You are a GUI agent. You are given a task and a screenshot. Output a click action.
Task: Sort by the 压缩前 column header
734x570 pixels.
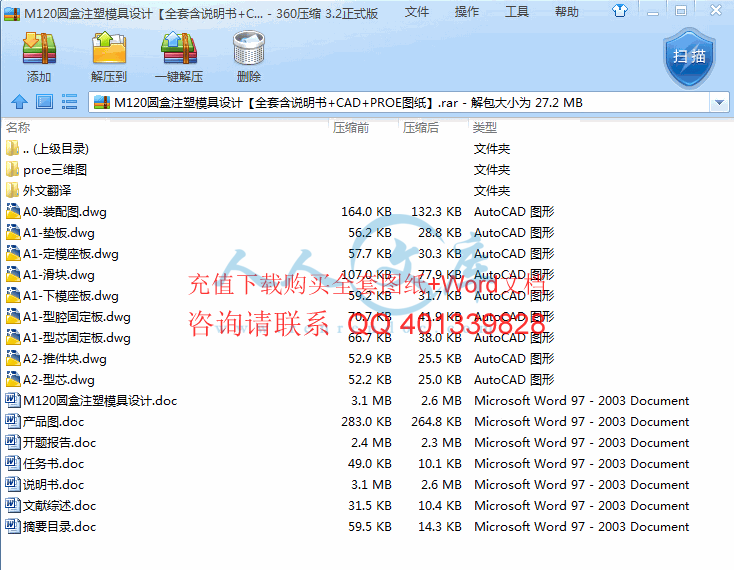351,127
